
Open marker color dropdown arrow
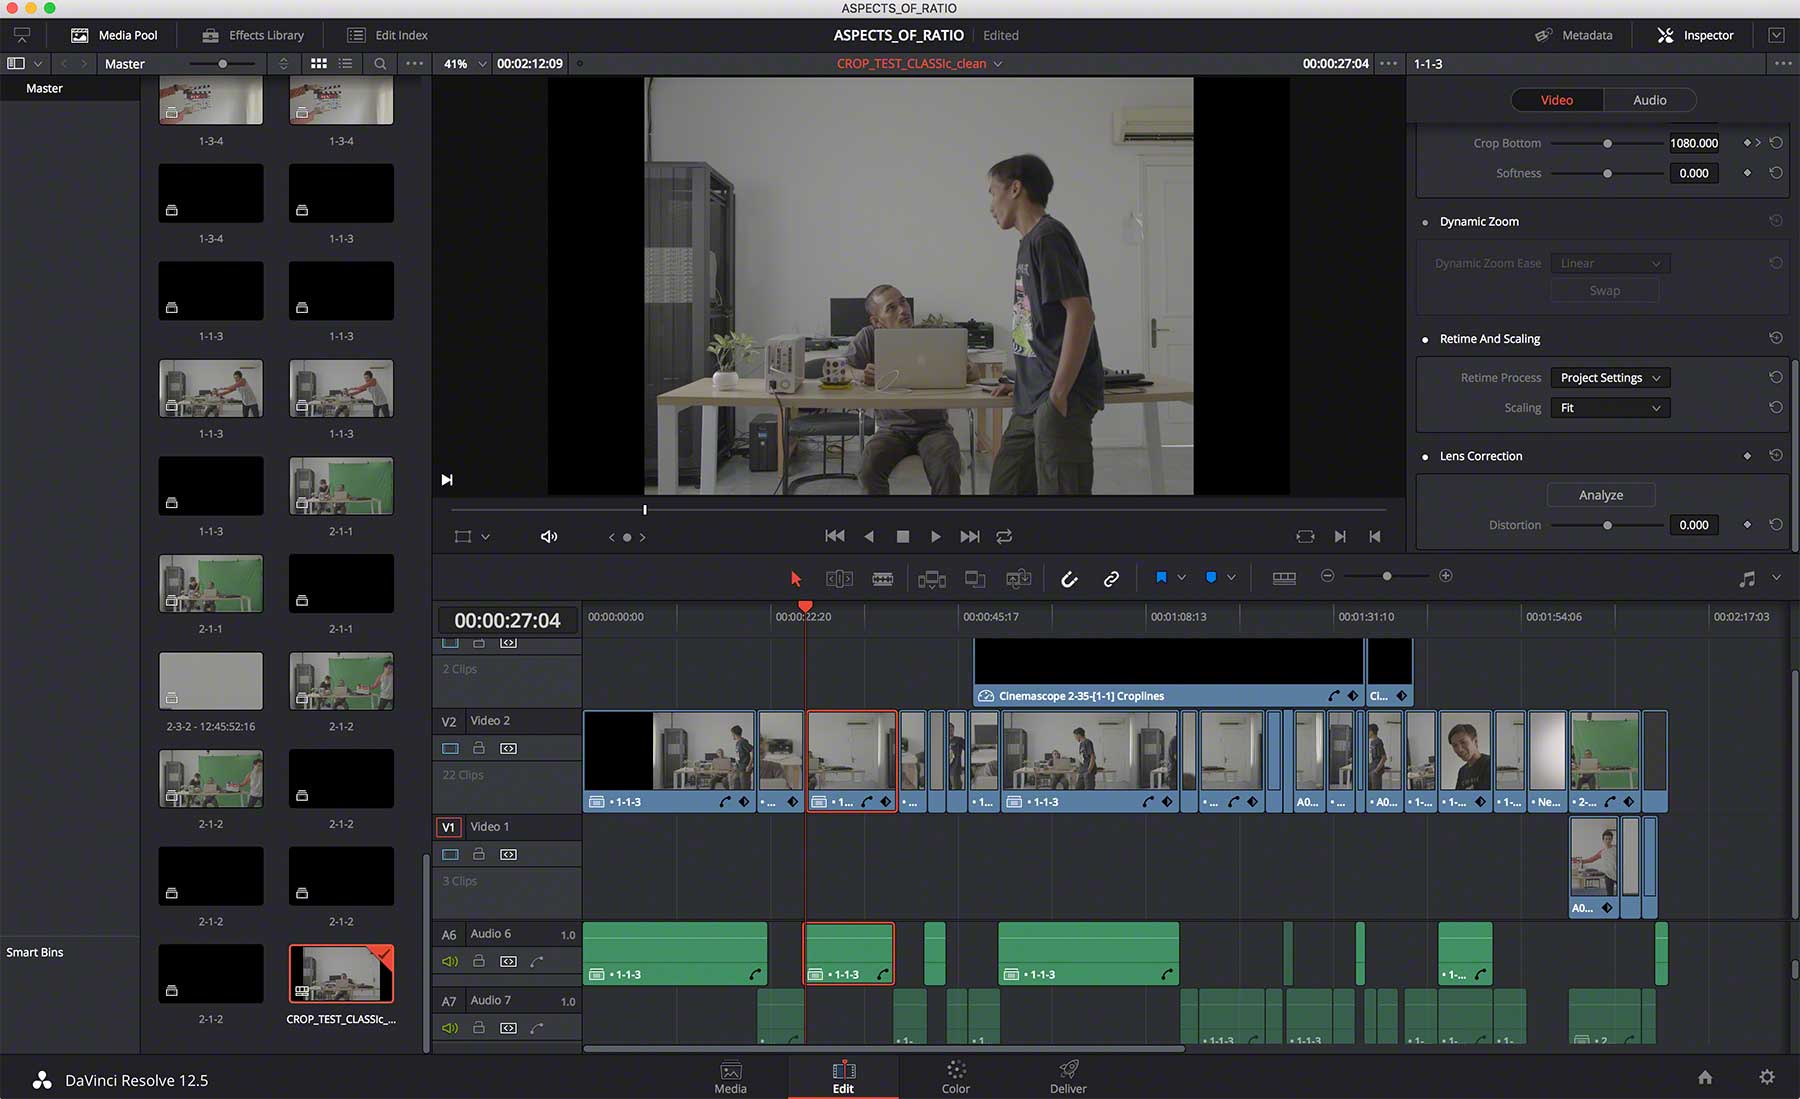[1232, 577]
